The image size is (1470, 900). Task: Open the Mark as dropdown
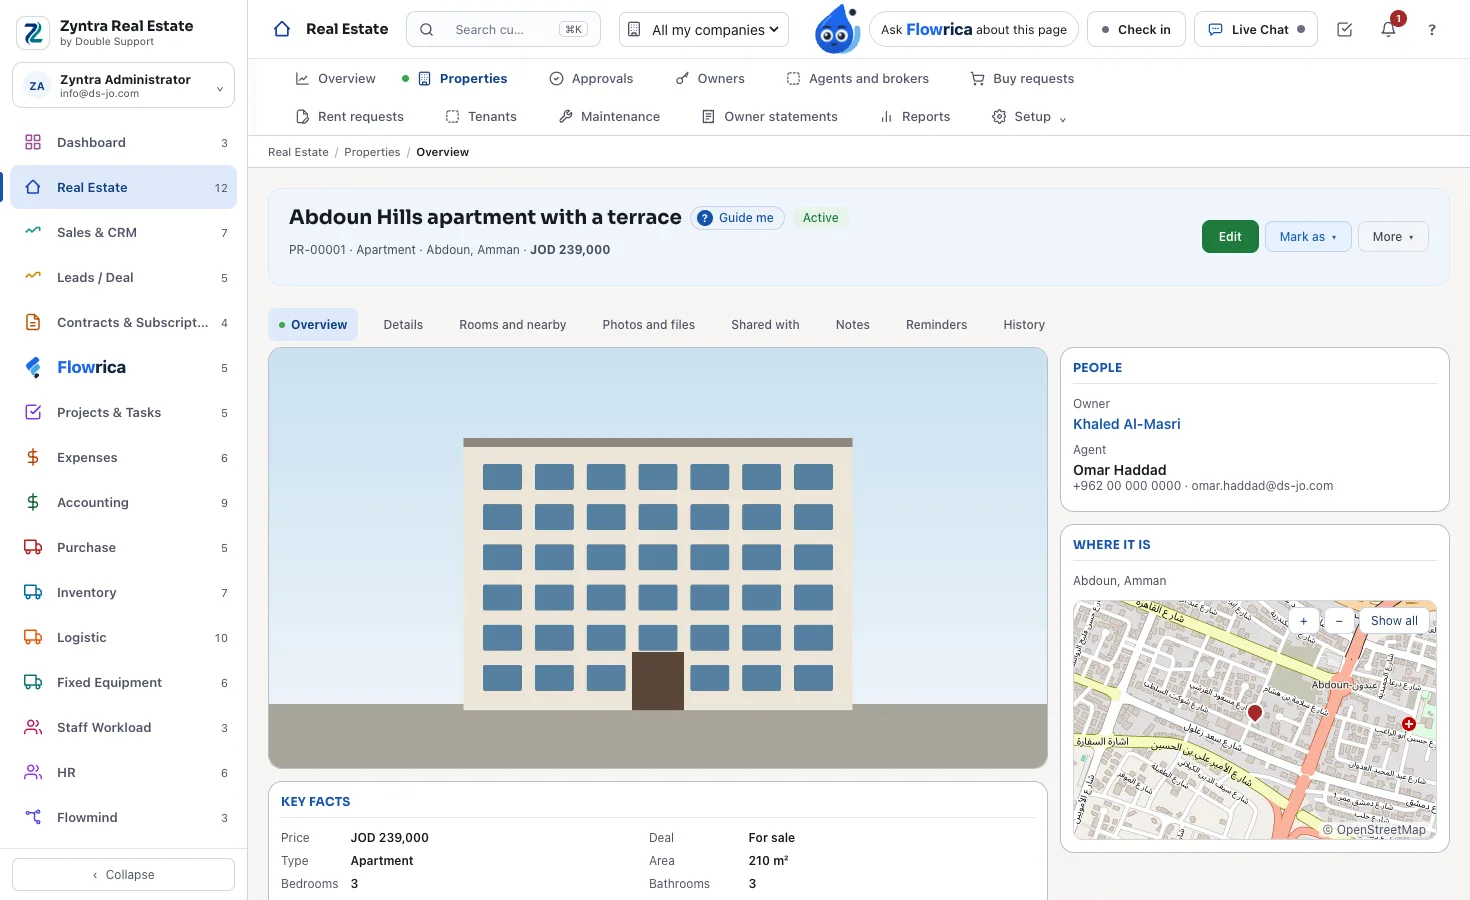pos(1308,237)
